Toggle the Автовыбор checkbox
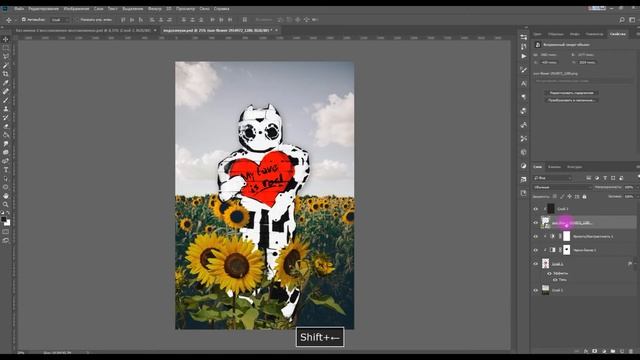640x360 pixels. tap(24, 19)
